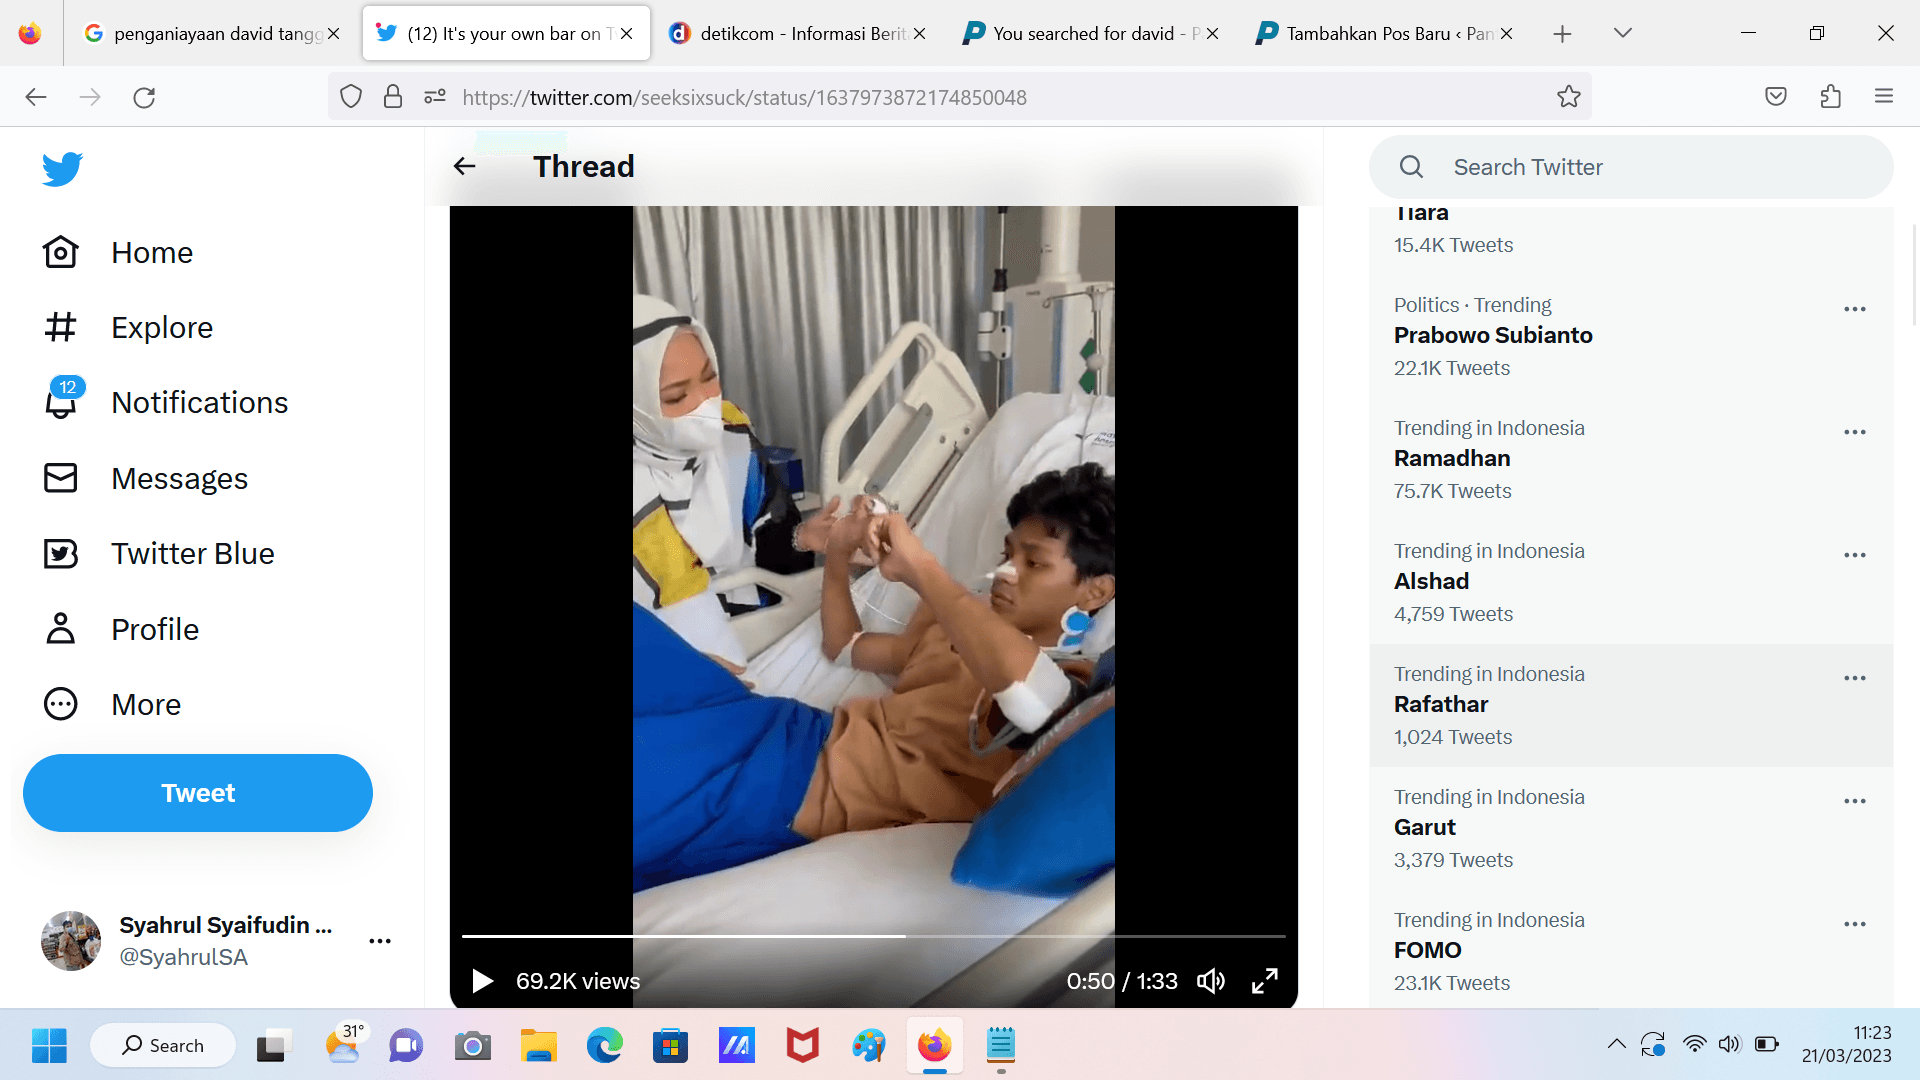Show hidden system tray icons
The height and width of the screenshot is (1080, 1920).
point(1616,1045)
